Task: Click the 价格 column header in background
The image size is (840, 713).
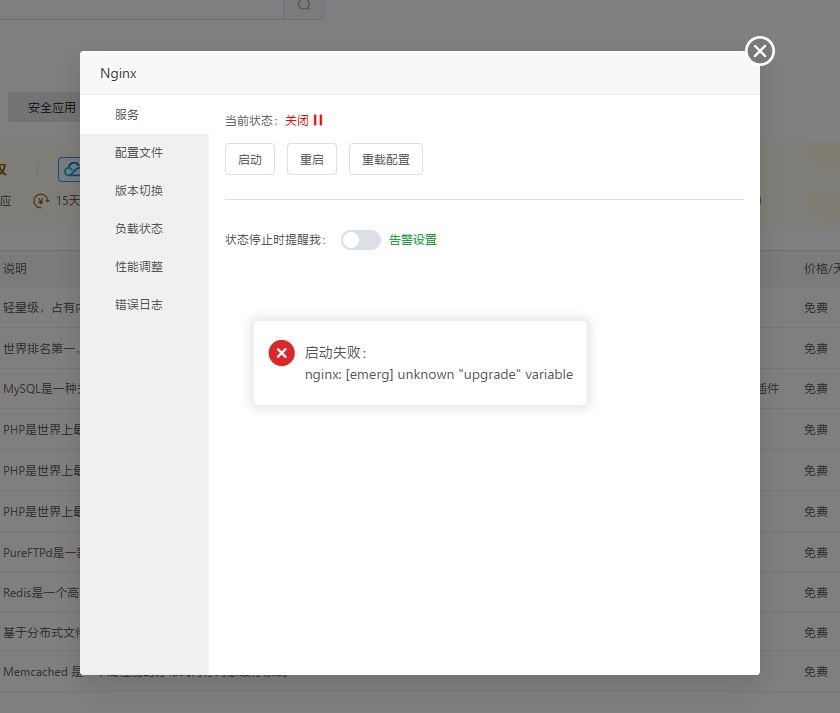Action: [821, 268]
